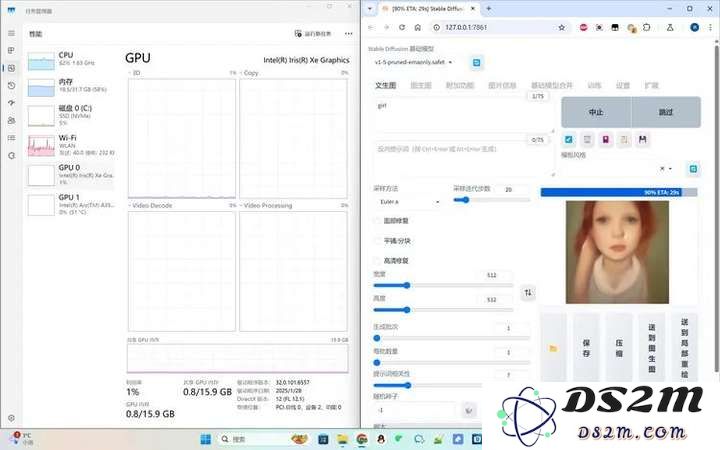Open output folder with yellow folder icon
The height and width of the screenshot is (450, 720).
pyautogui.click(x=553, y=349)
